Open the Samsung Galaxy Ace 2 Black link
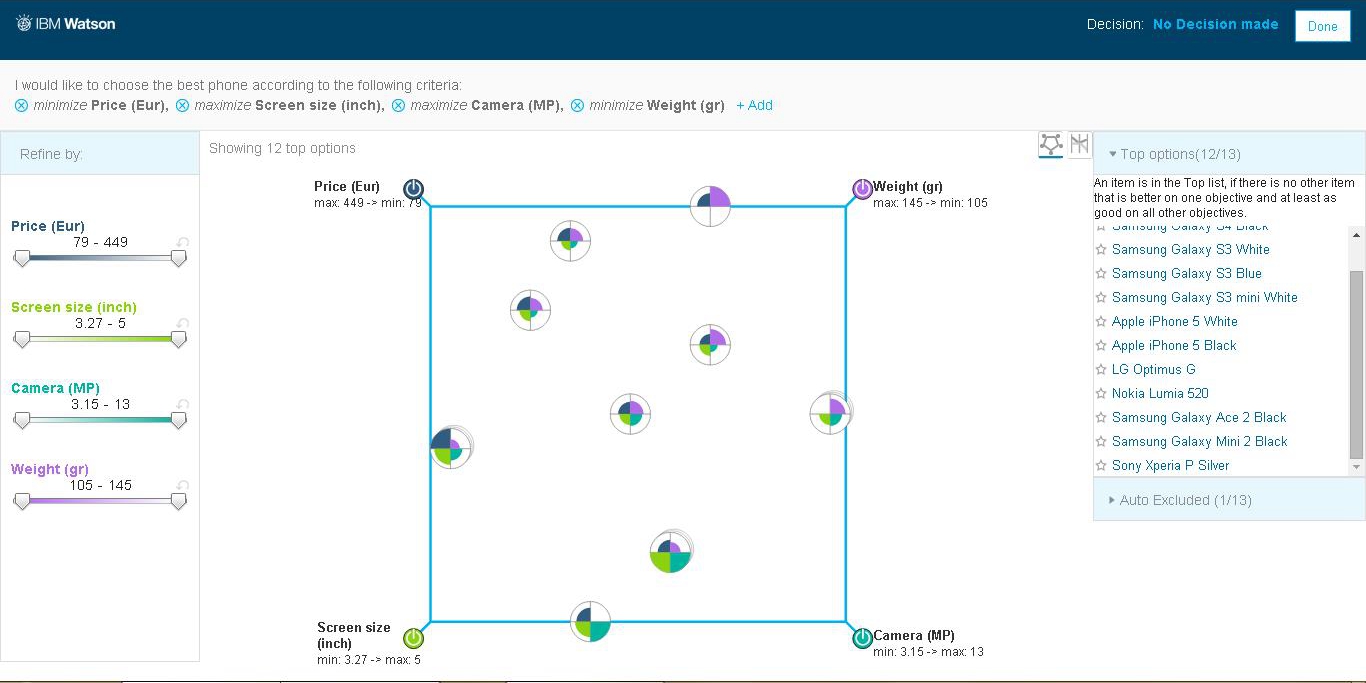This screenshot has width=1366, height=683. [x=1199, y=418]
